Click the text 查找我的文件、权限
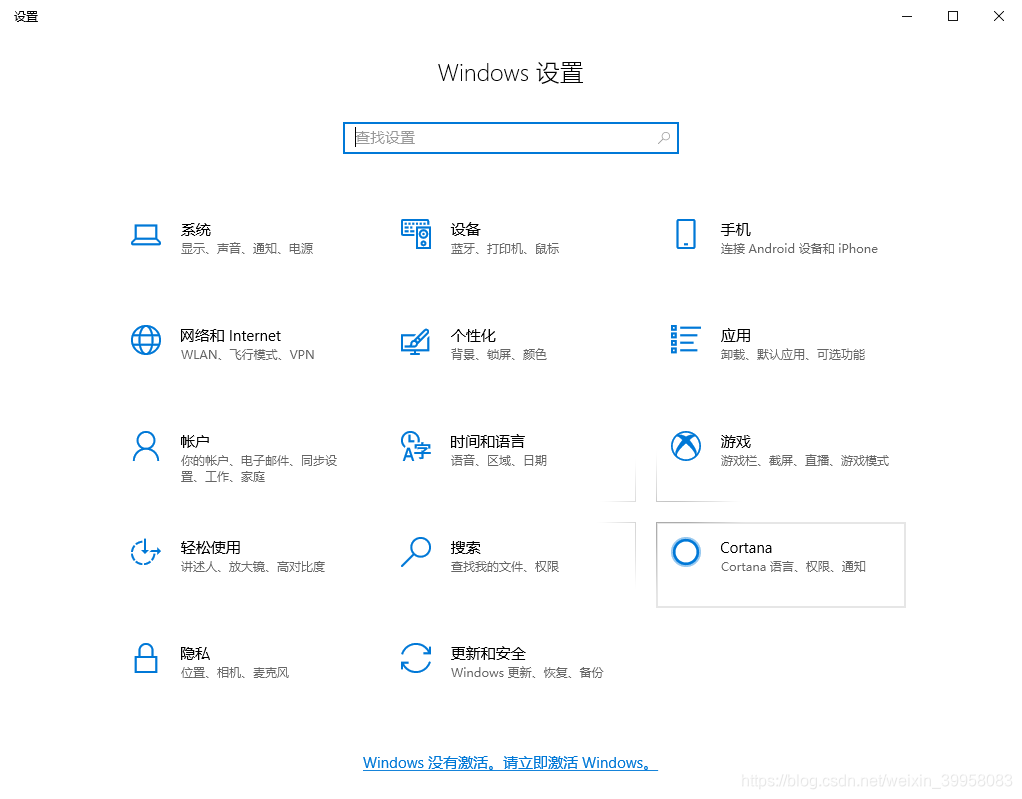Viewport: 1022px width, 799px height. point(504,566)
